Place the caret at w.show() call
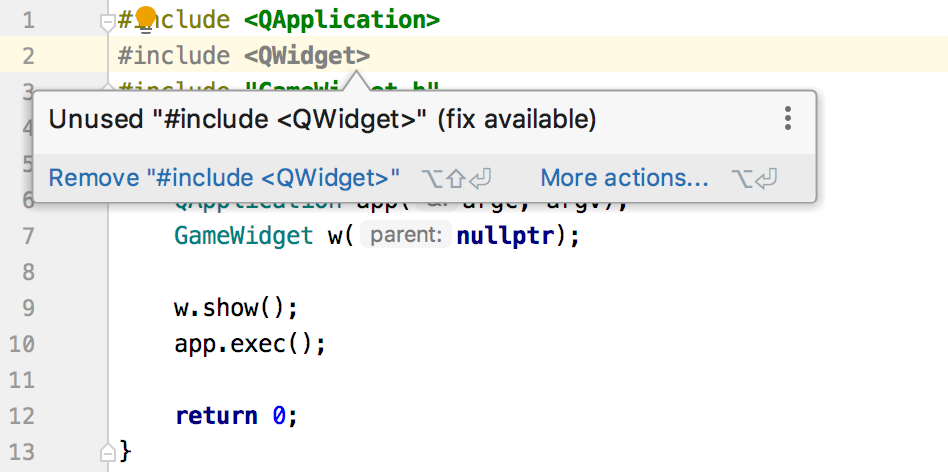 click(236, 308)
